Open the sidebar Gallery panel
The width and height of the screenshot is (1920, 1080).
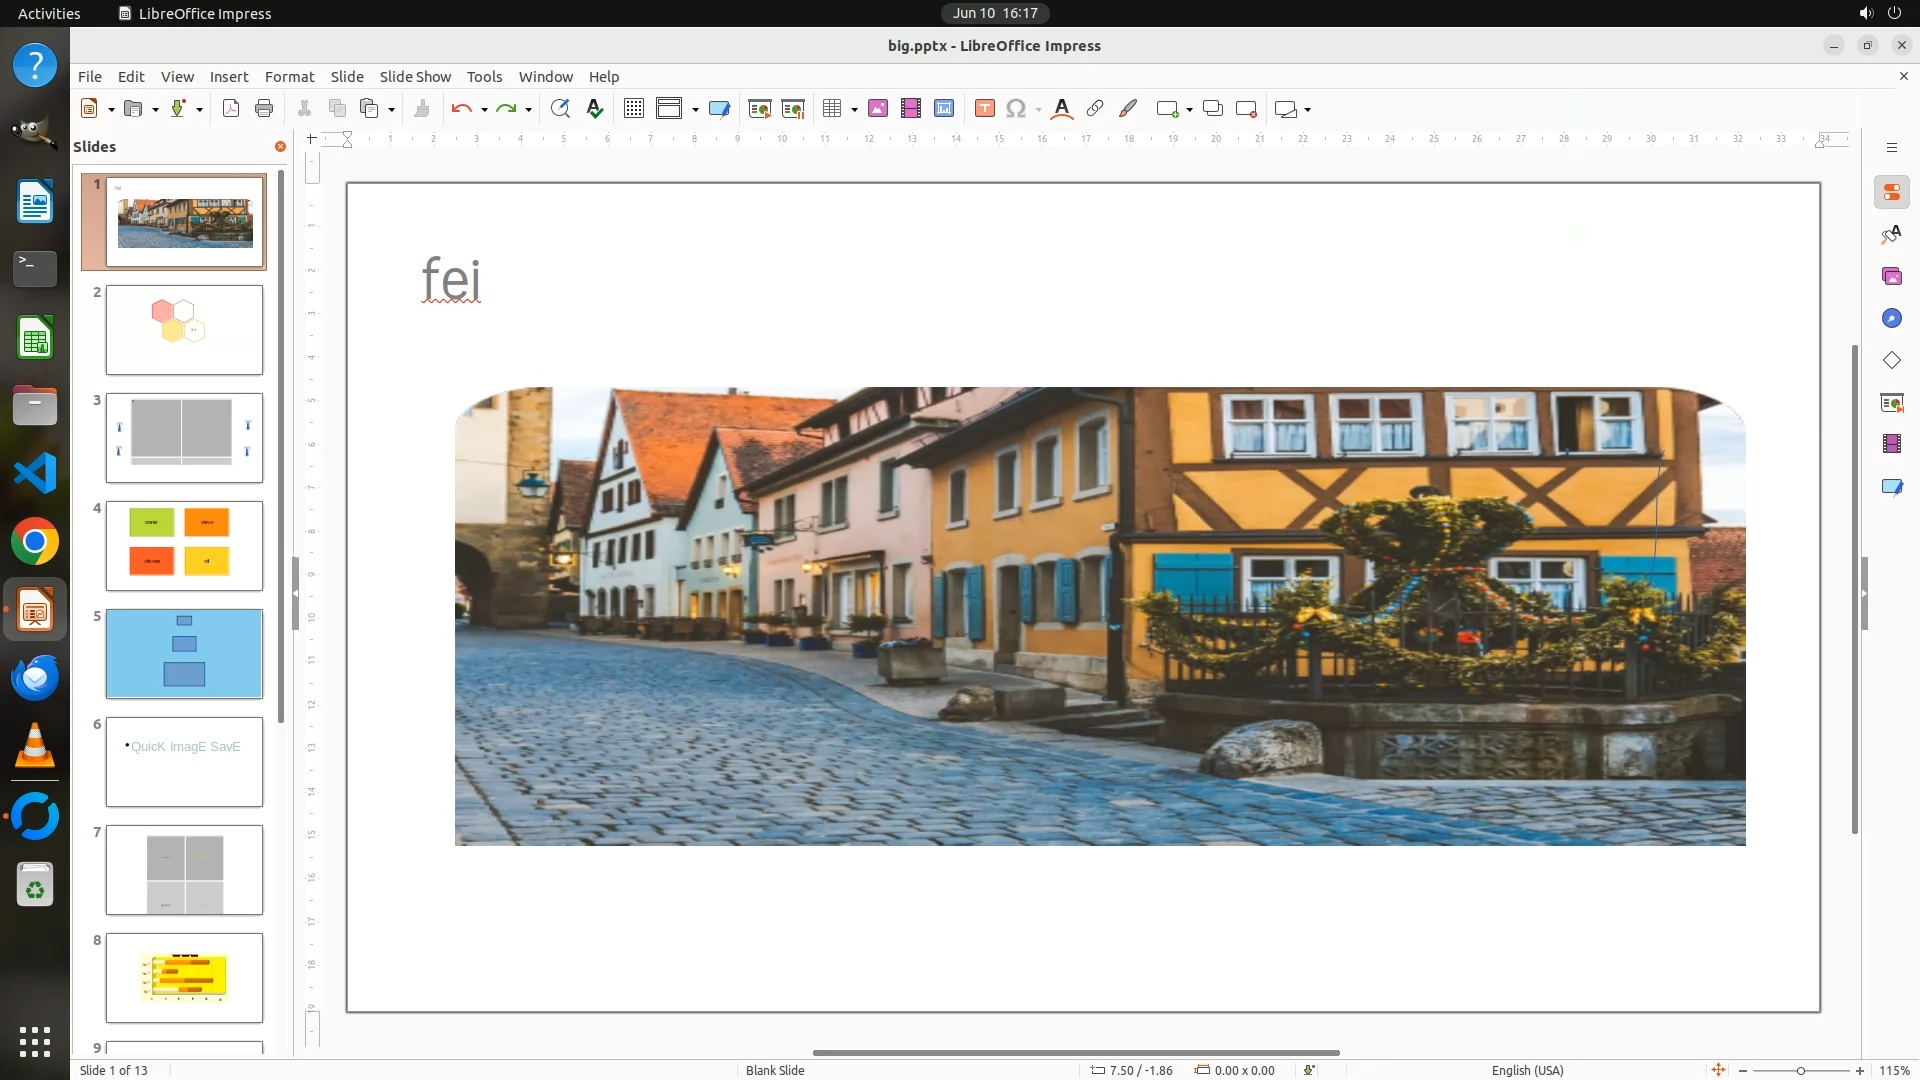1891,276
